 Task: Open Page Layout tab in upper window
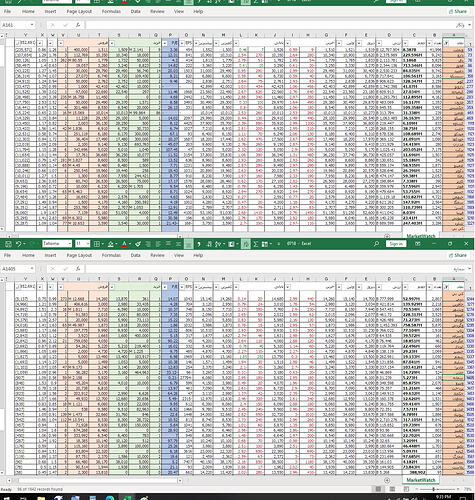[79, 11]
